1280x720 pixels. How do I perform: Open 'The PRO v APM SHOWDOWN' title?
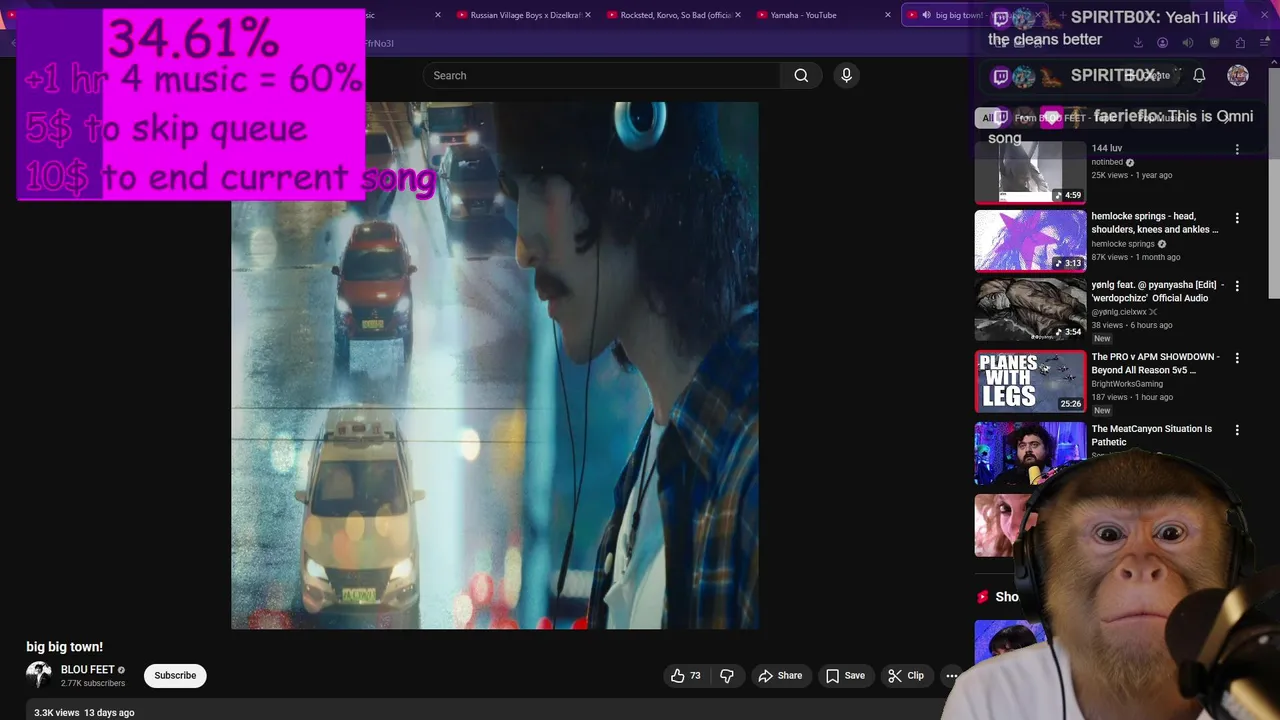tap(1155, 363)
